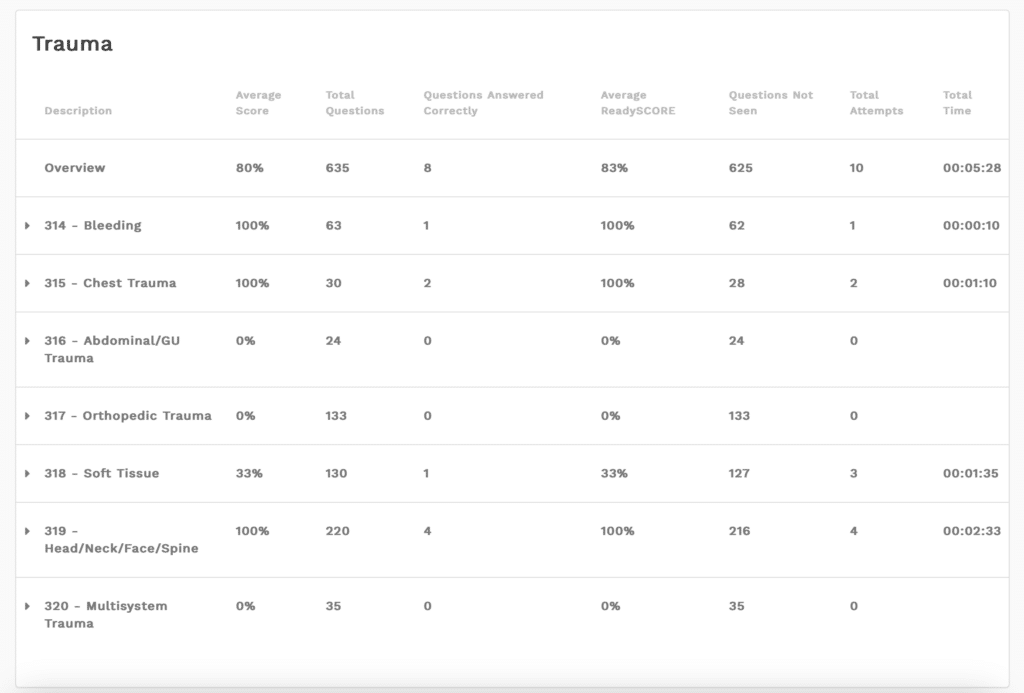Viewport: 1024px width, 693px height.
Task: Select the 317 - Orthopedic Trauma label
Action: (x=128, y=416)
